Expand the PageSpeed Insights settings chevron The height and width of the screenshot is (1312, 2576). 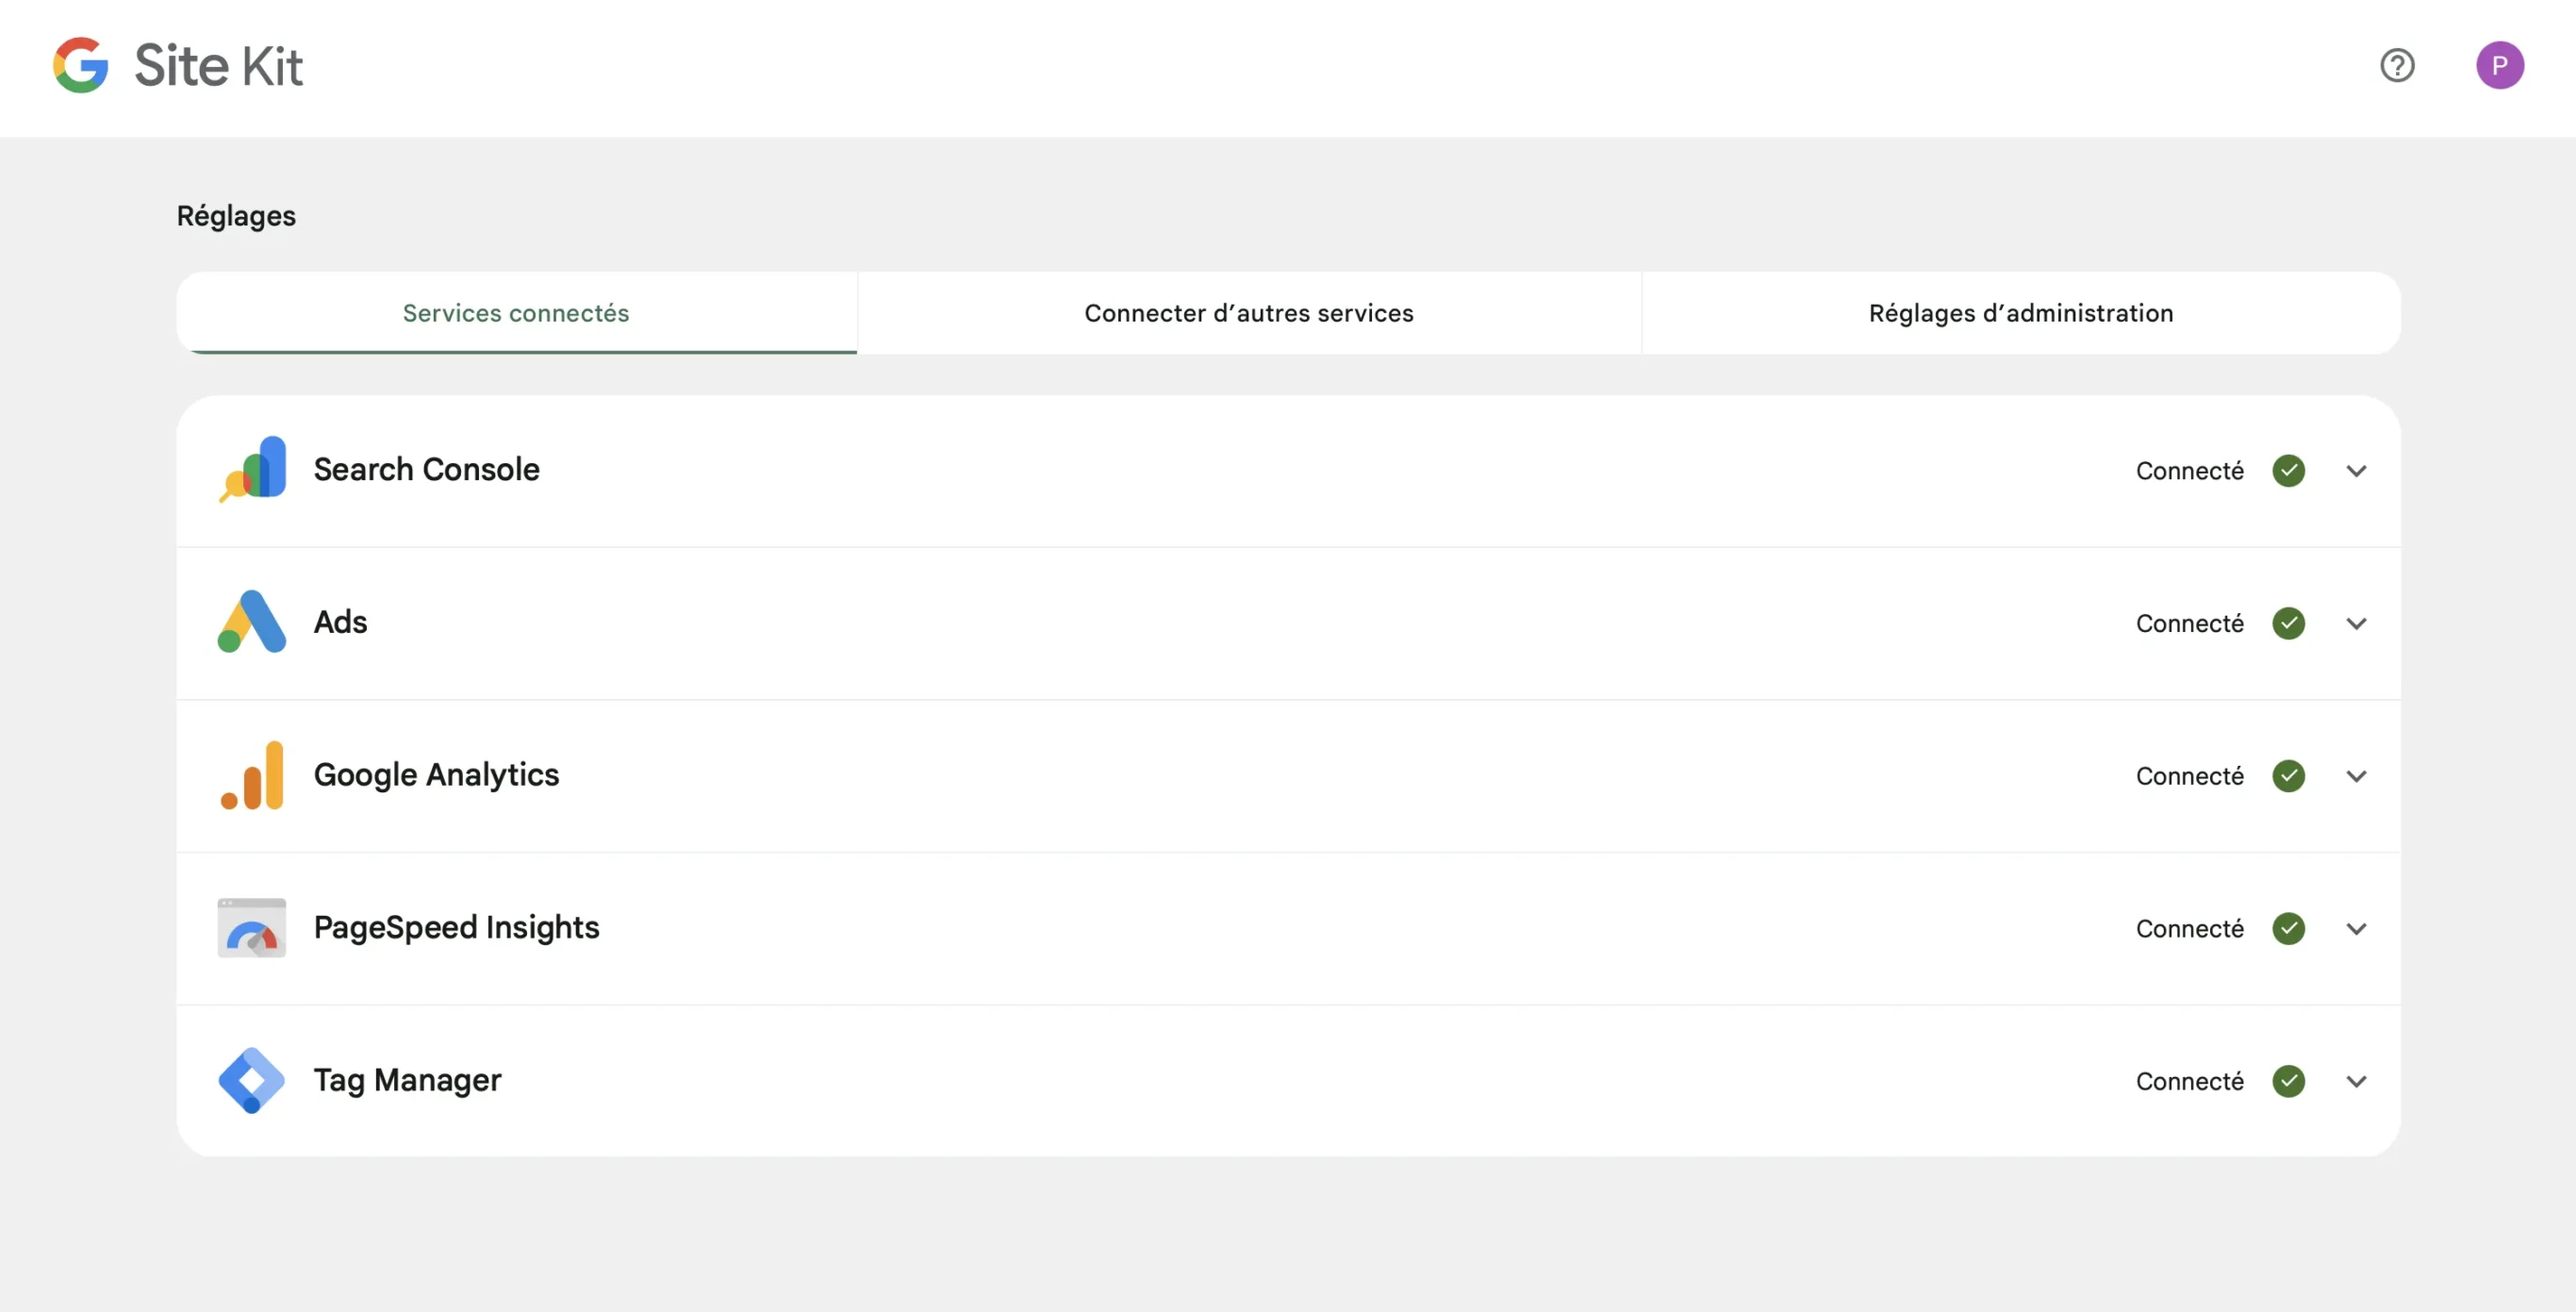[2356, 929]
